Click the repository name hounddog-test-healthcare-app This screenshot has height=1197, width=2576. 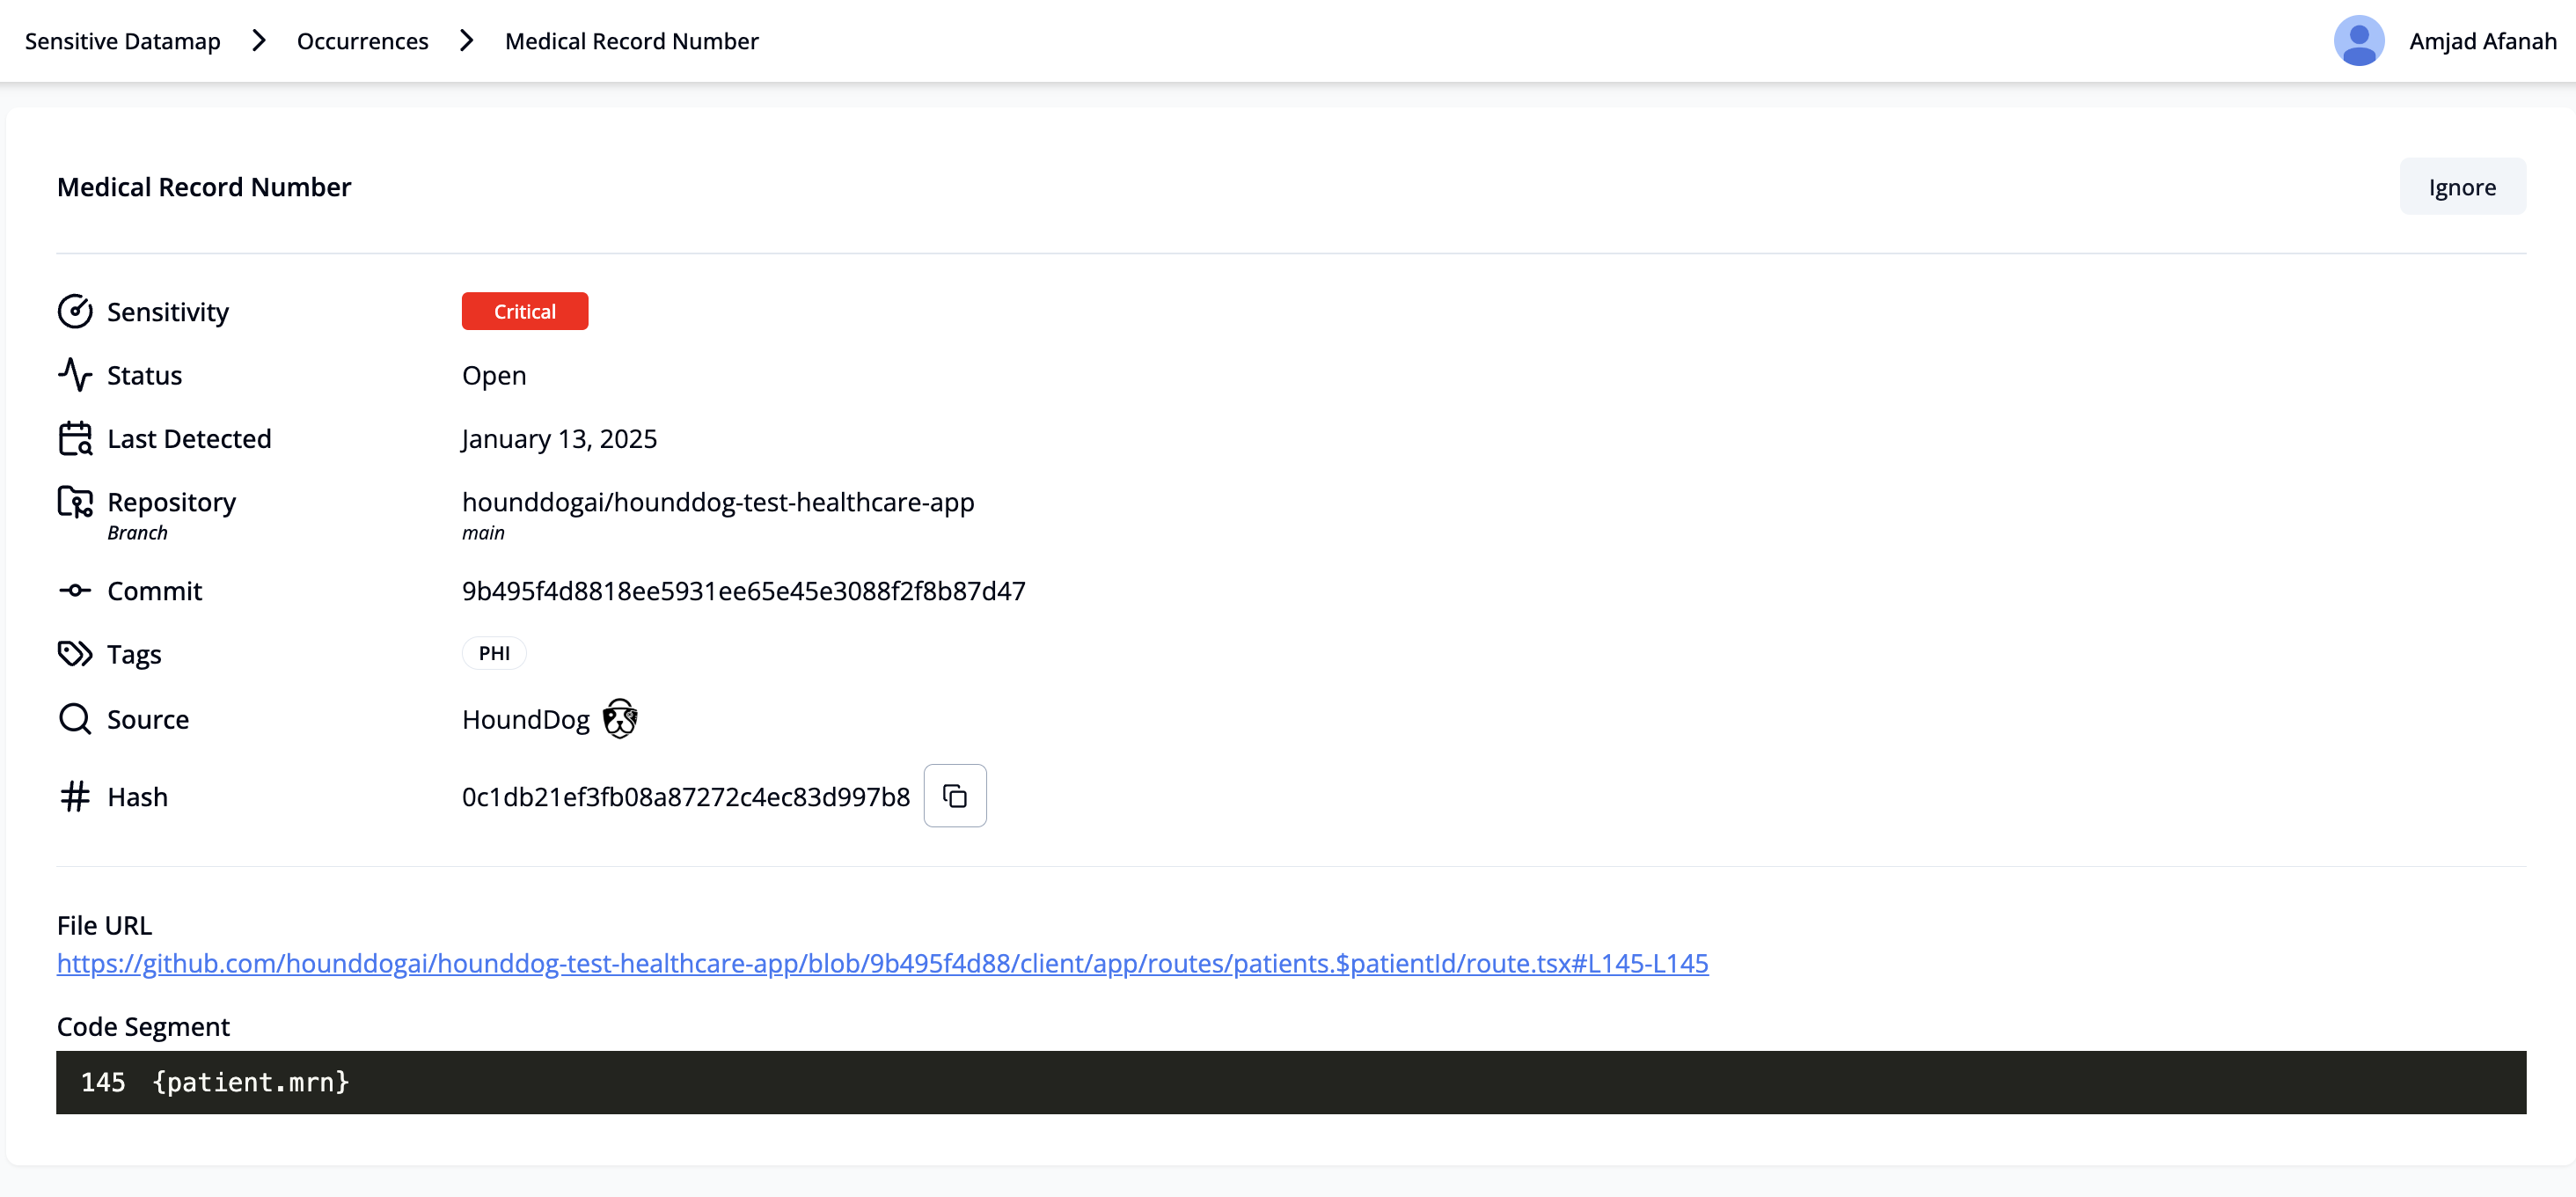(718, 502)
